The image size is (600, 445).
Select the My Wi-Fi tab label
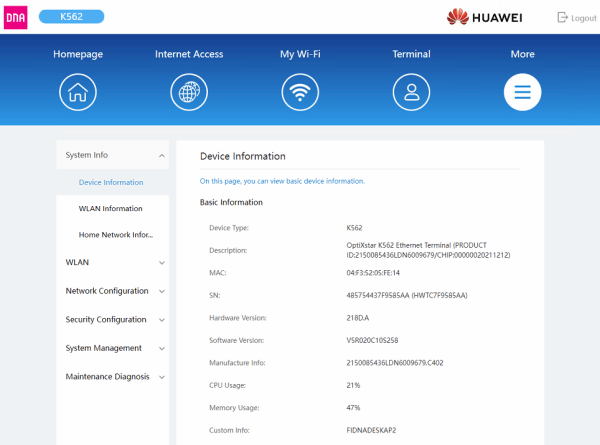300,54
